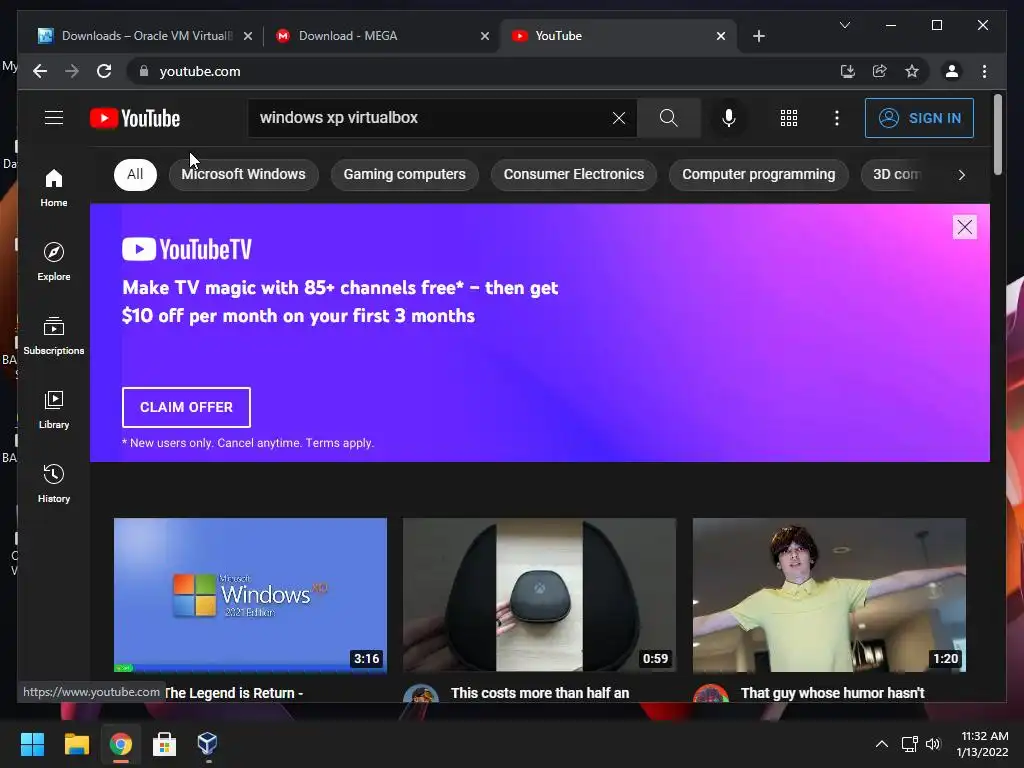The height and width of the screenshot is (768, 1024).
Task: Select the All filter chip
Action: point(135,174)
